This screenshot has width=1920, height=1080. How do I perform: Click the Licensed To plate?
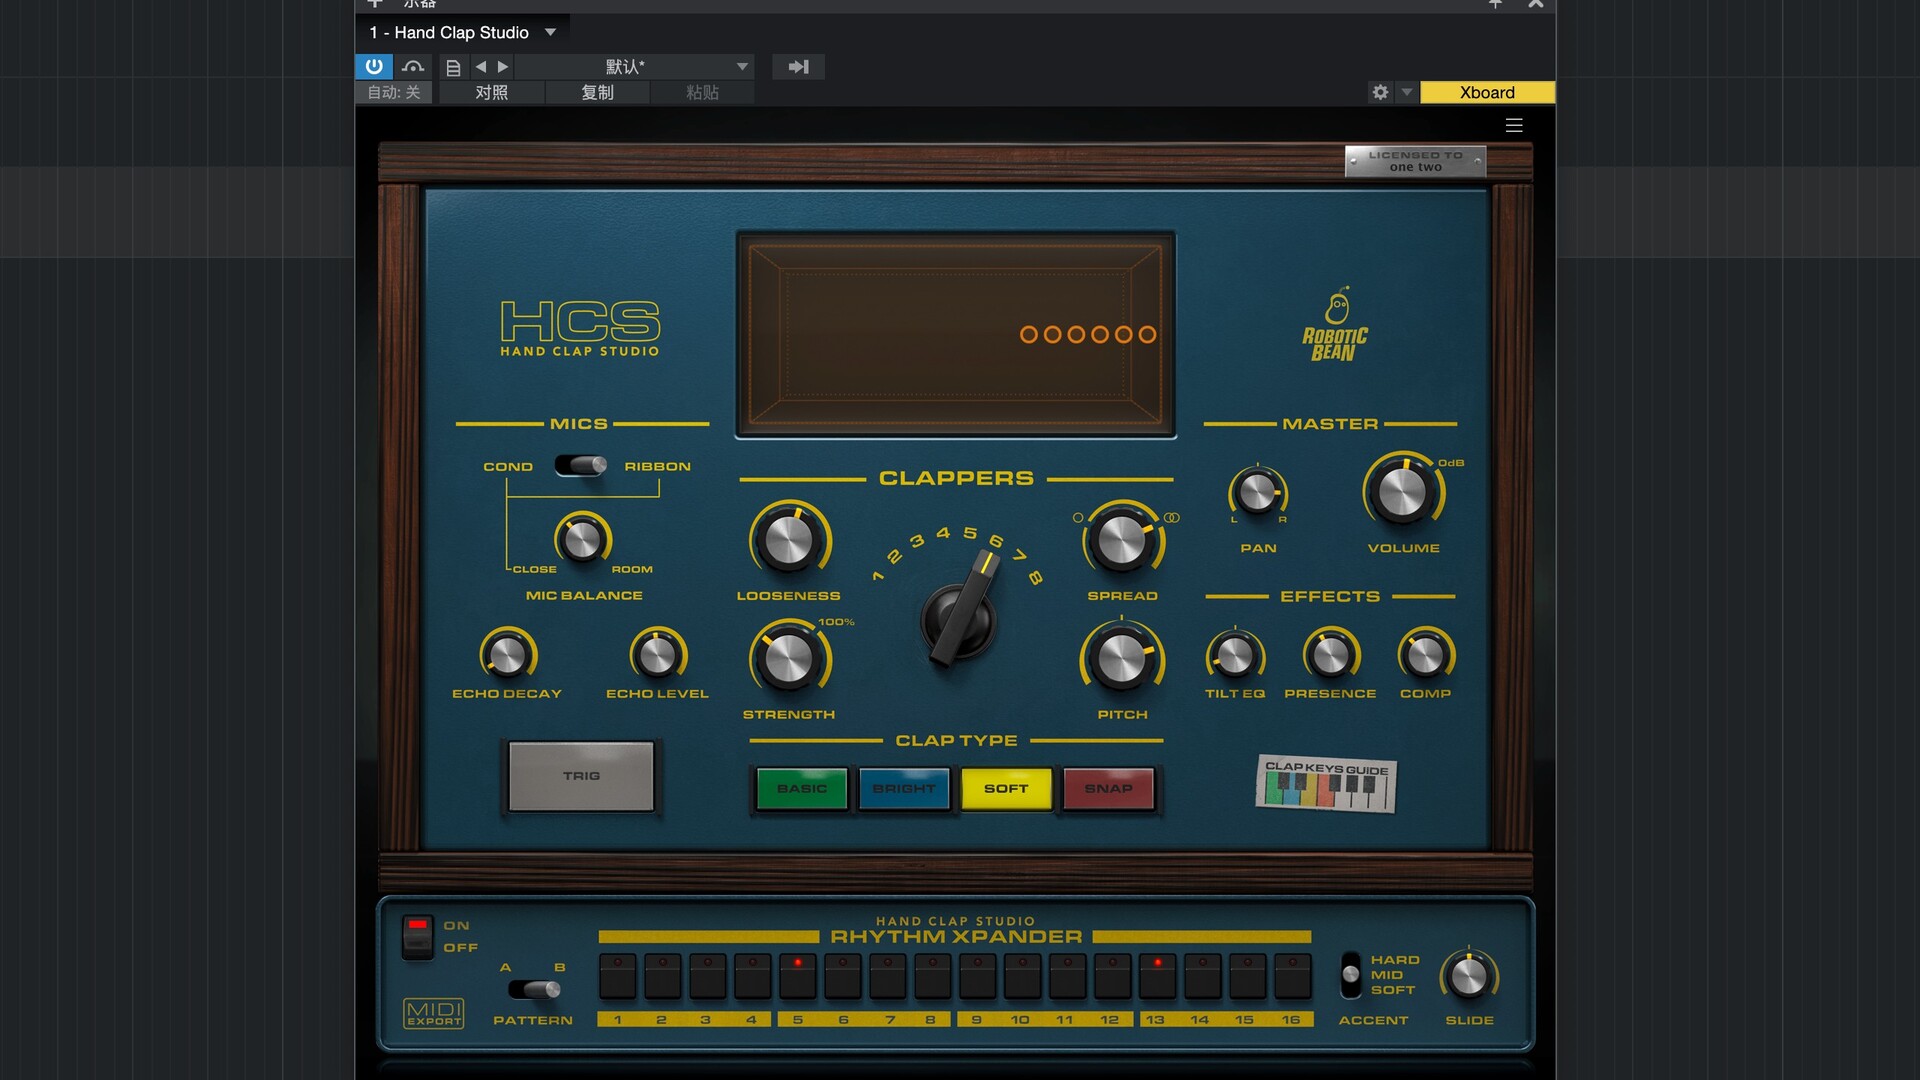click(1415, 161)
